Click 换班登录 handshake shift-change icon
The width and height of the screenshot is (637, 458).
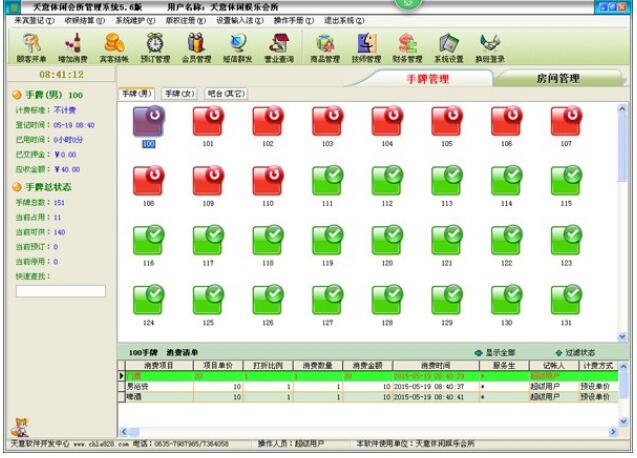pos(490,47)
